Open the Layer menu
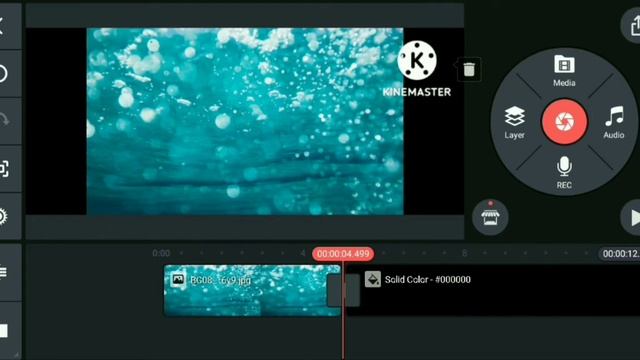Viewport: 640px width, 360px height. (514, 122)
